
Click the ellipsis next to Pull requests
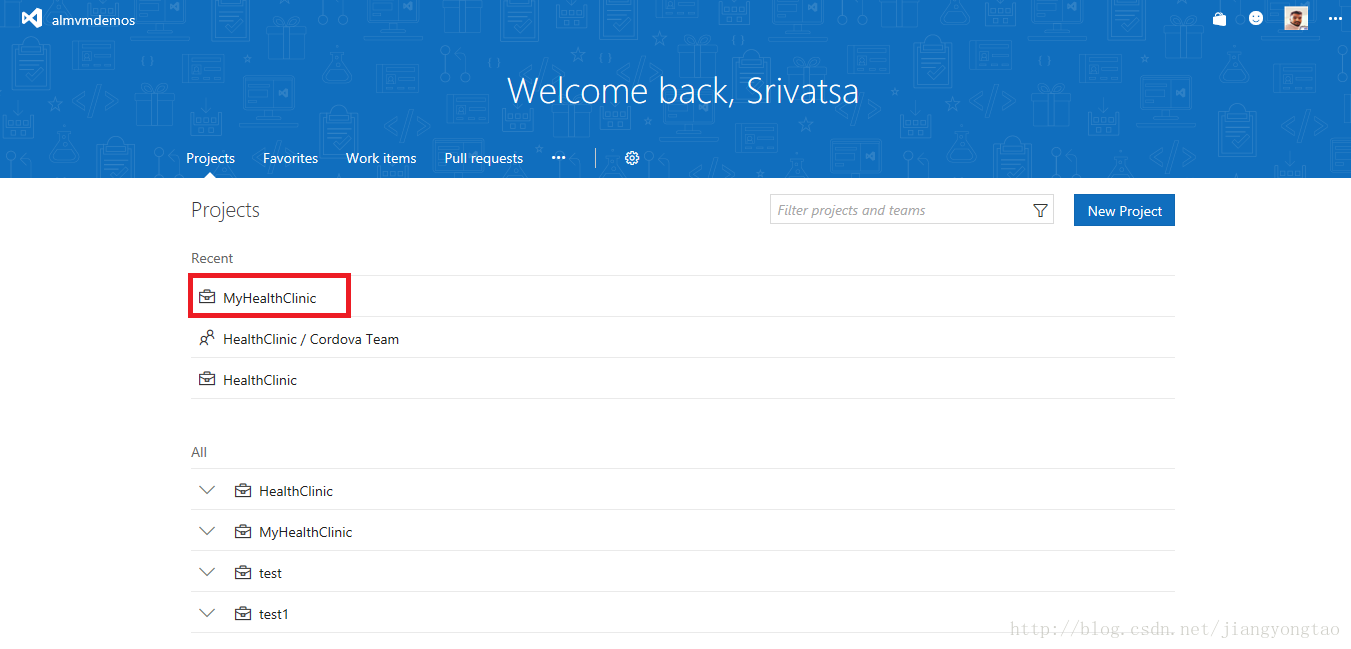[x=558, y=158]
